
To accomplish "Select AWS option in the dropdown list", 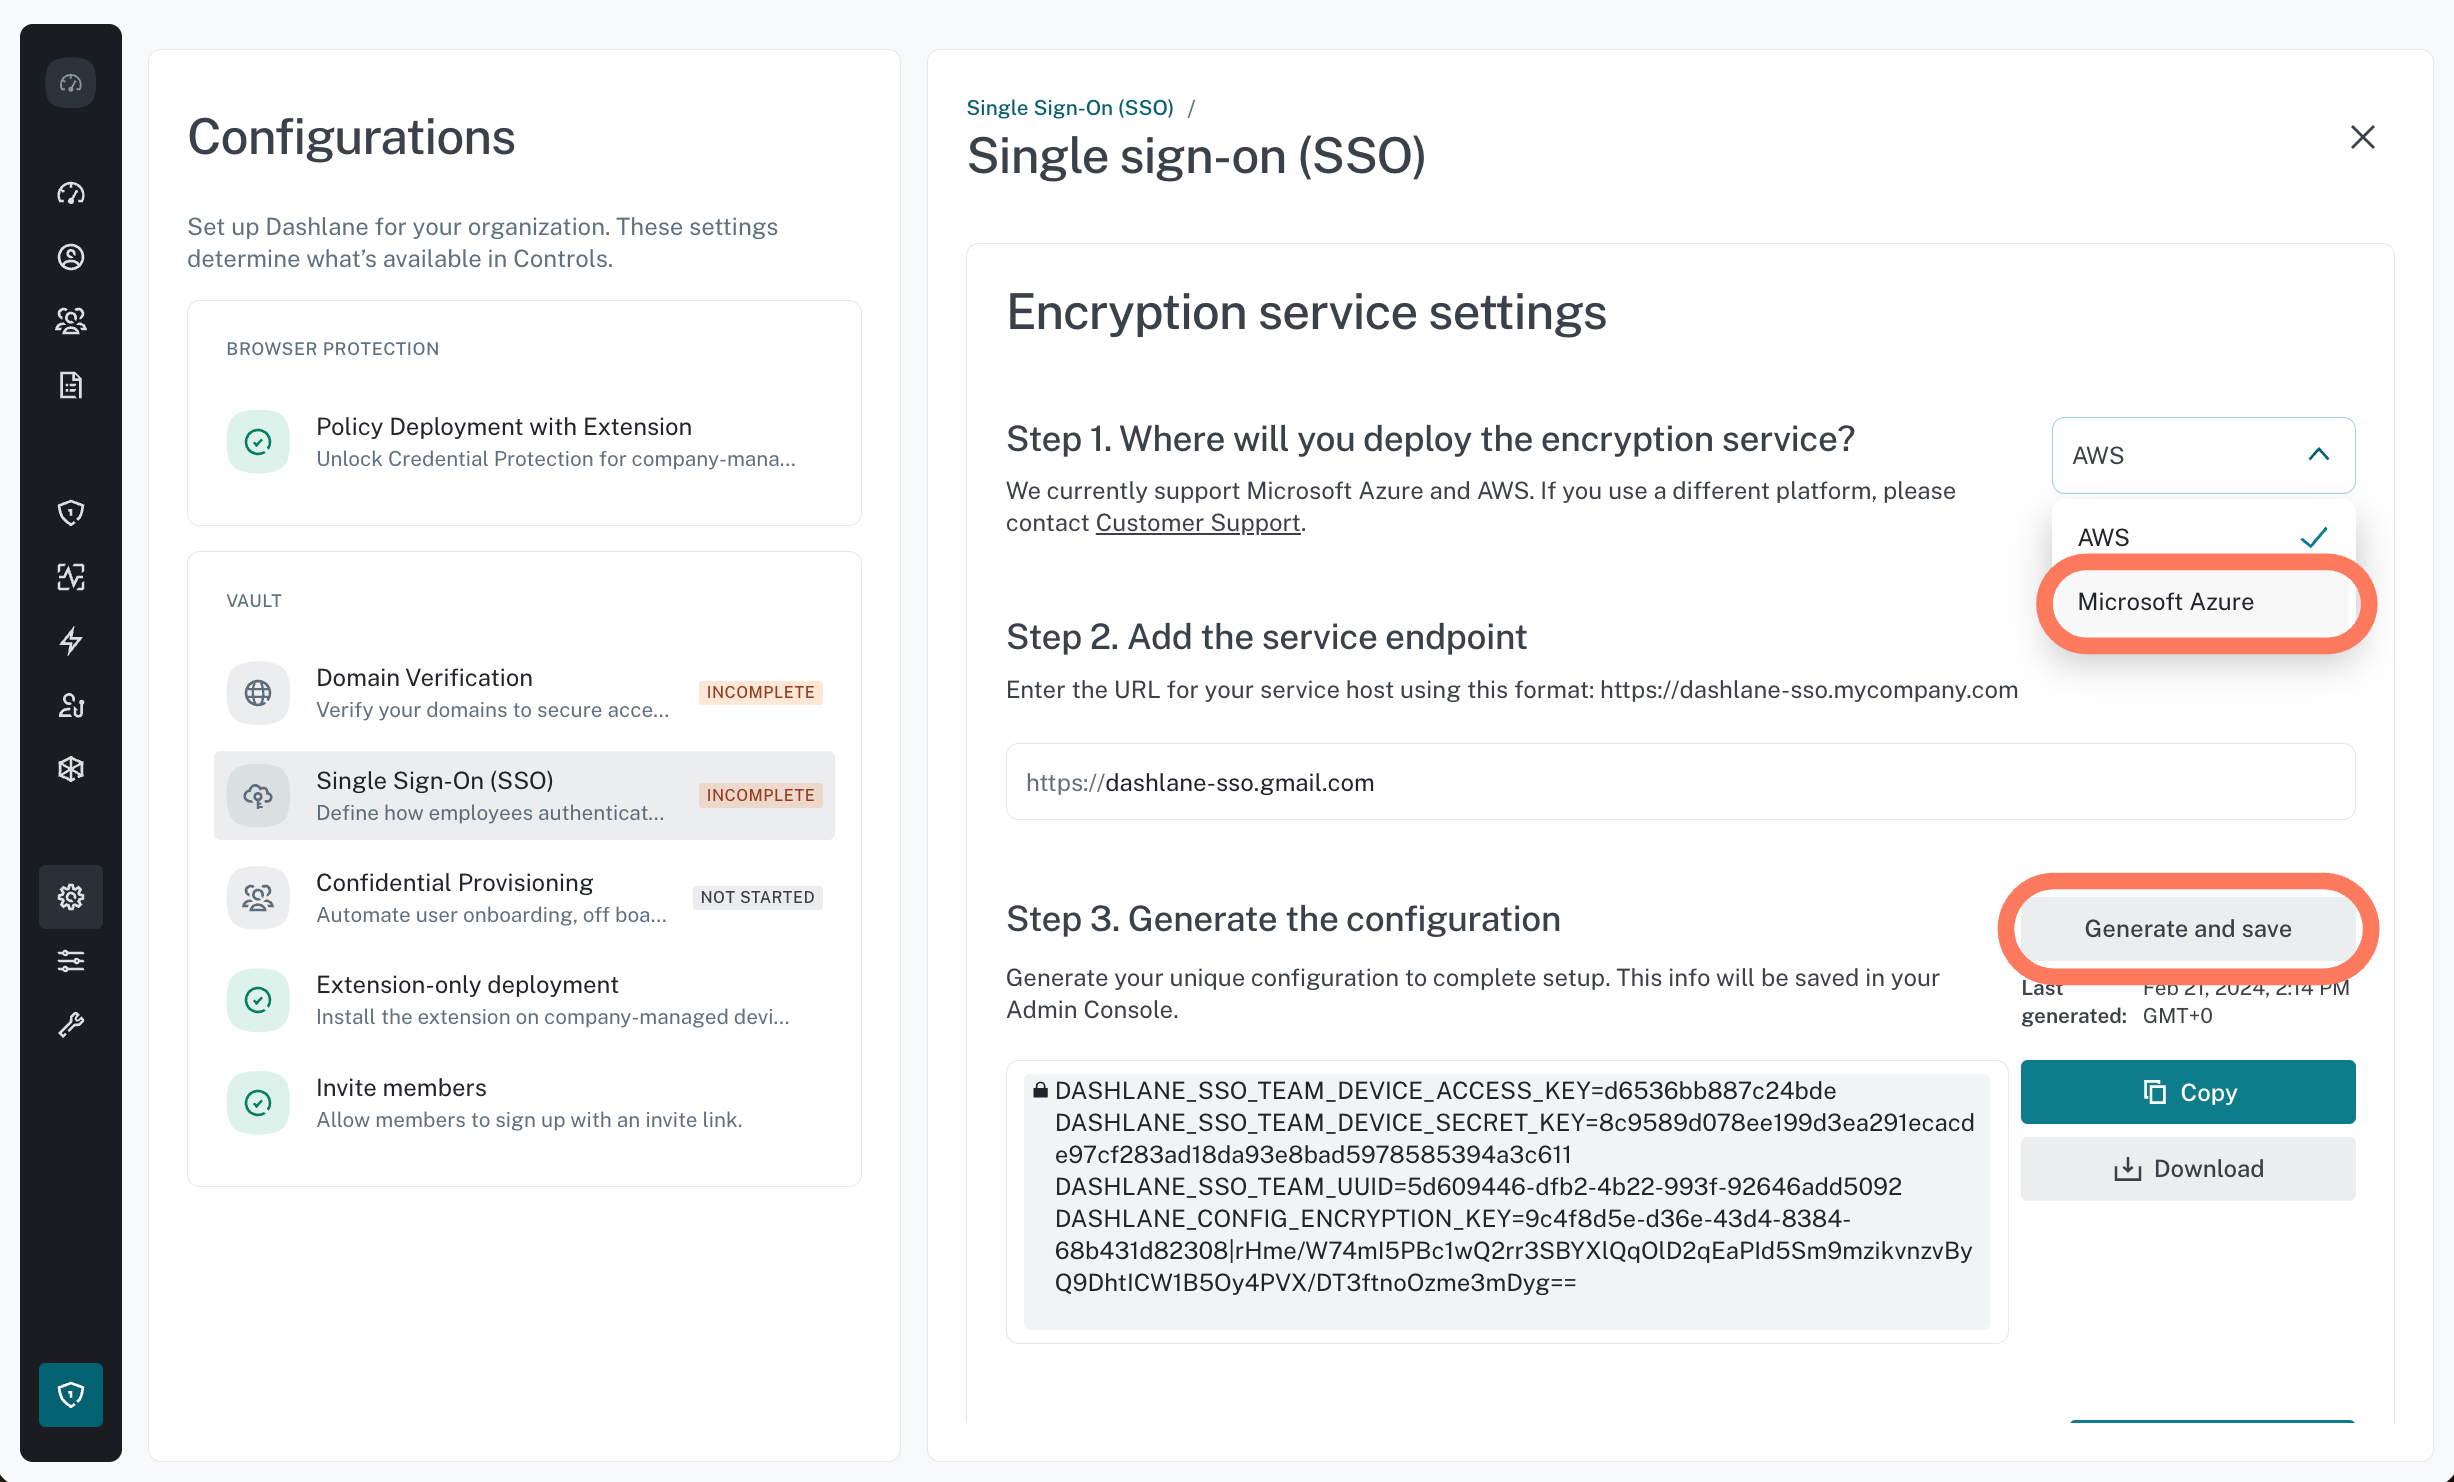I will click(x=2203, y=537).
